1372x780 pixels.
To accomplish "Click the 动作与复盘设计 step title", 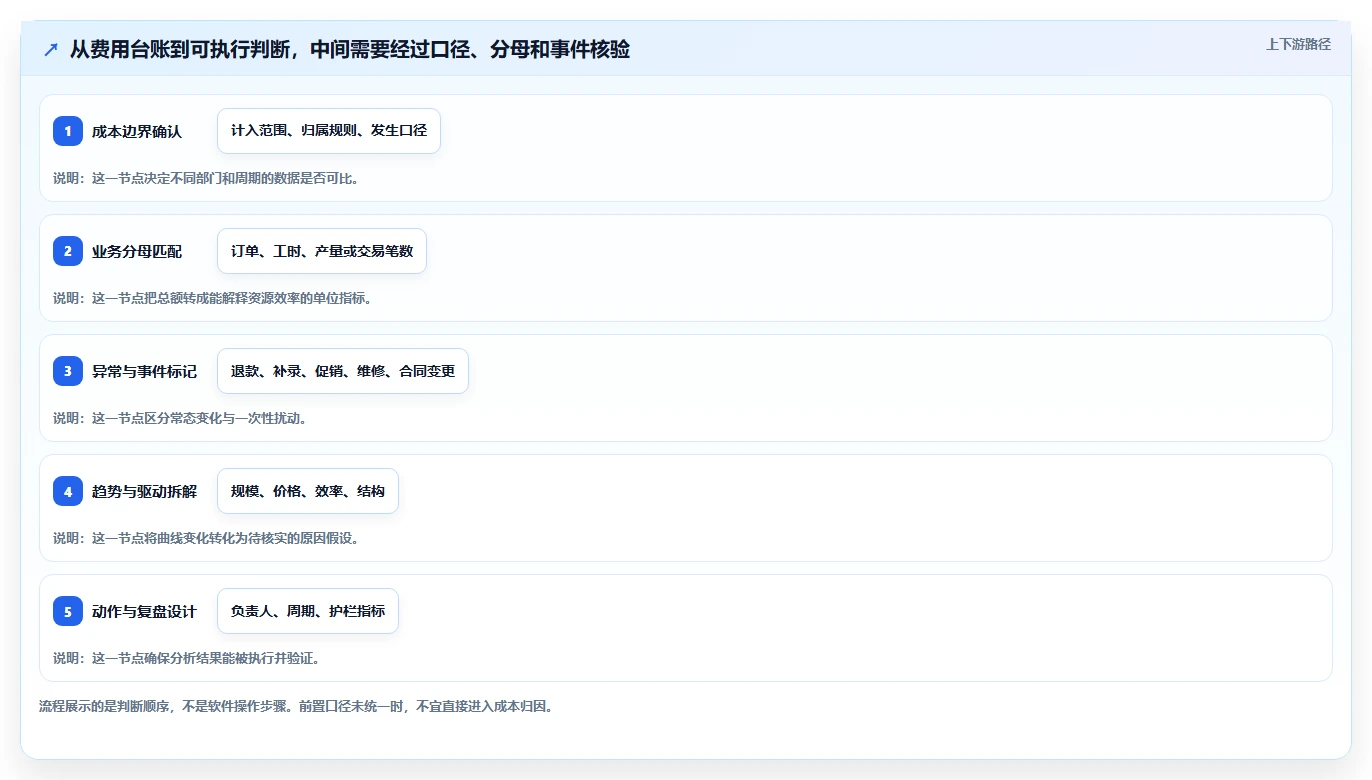I will pos(145,611).
